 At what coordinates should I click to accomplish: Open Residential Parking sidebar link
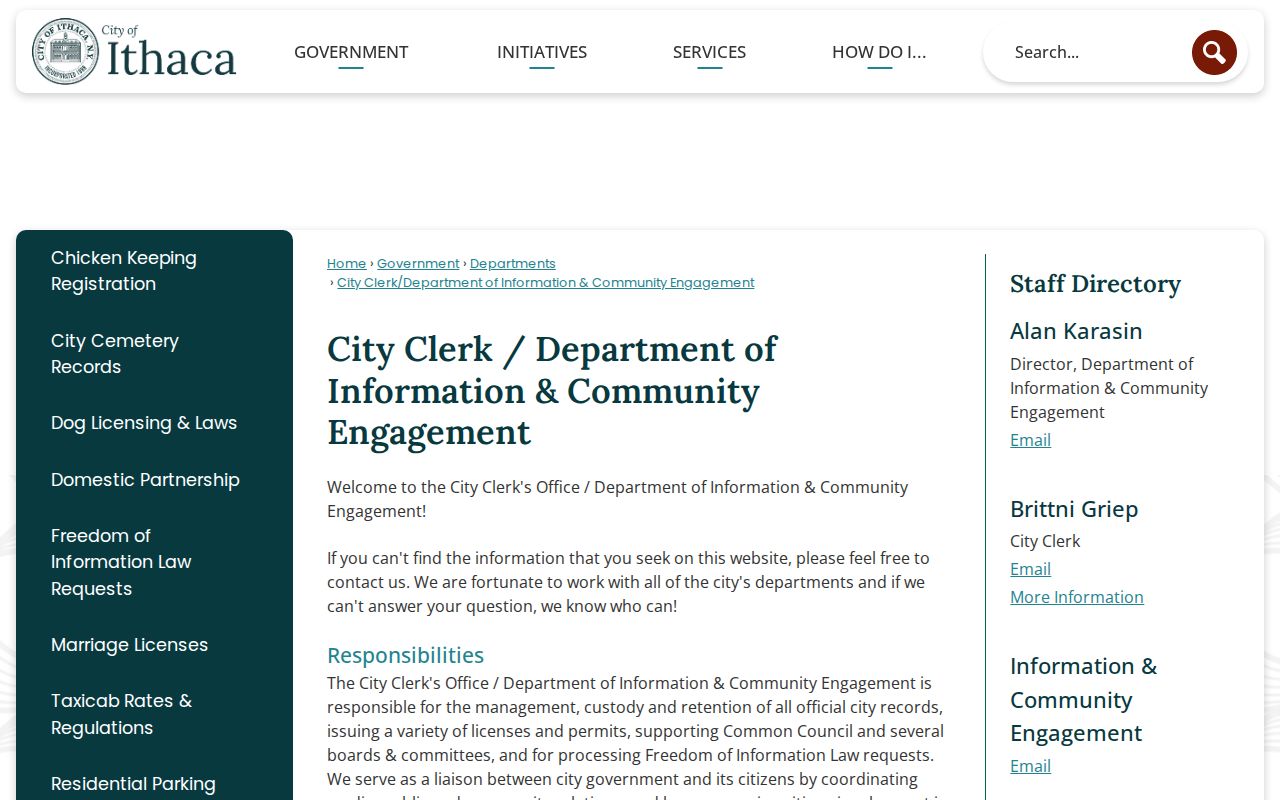[133, 784]
